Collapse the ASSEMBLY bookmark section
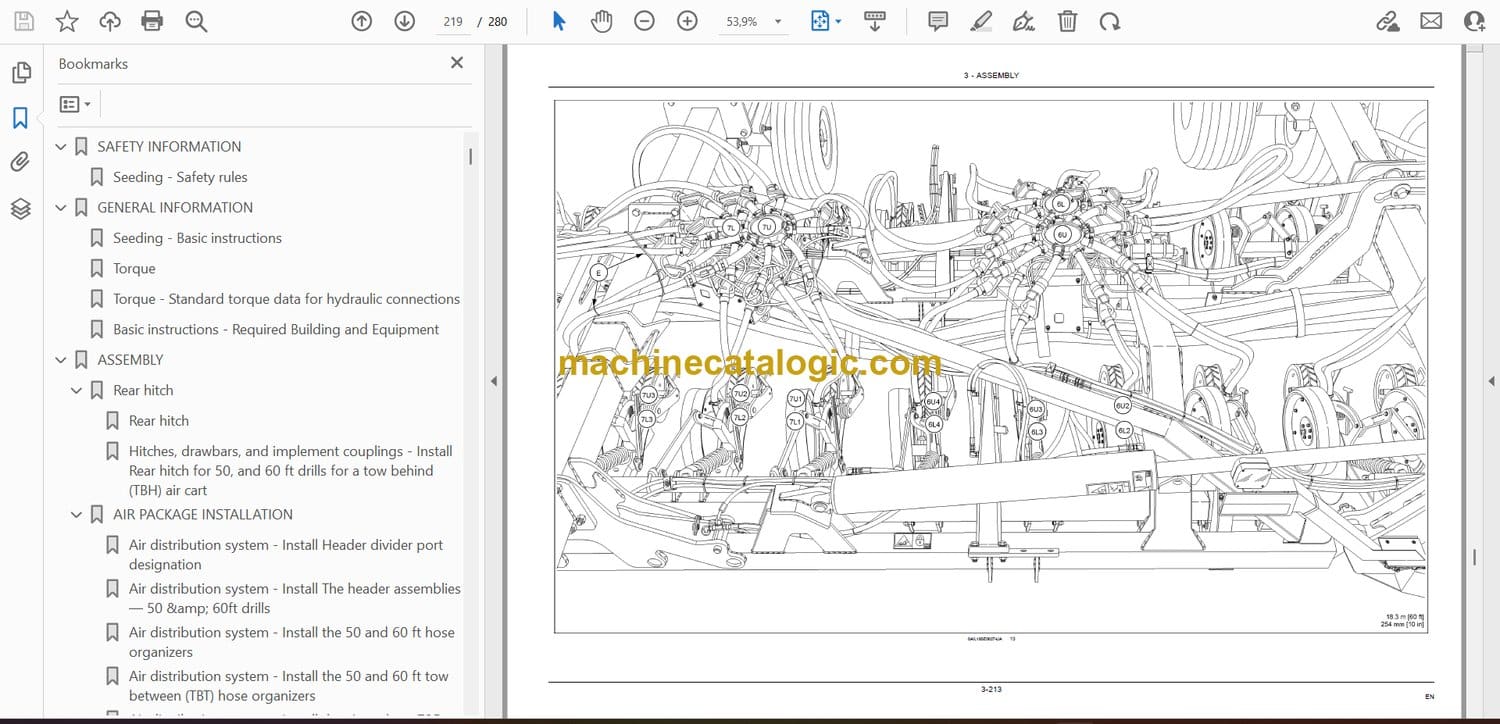1500x724 pixels. click(61, 360)
